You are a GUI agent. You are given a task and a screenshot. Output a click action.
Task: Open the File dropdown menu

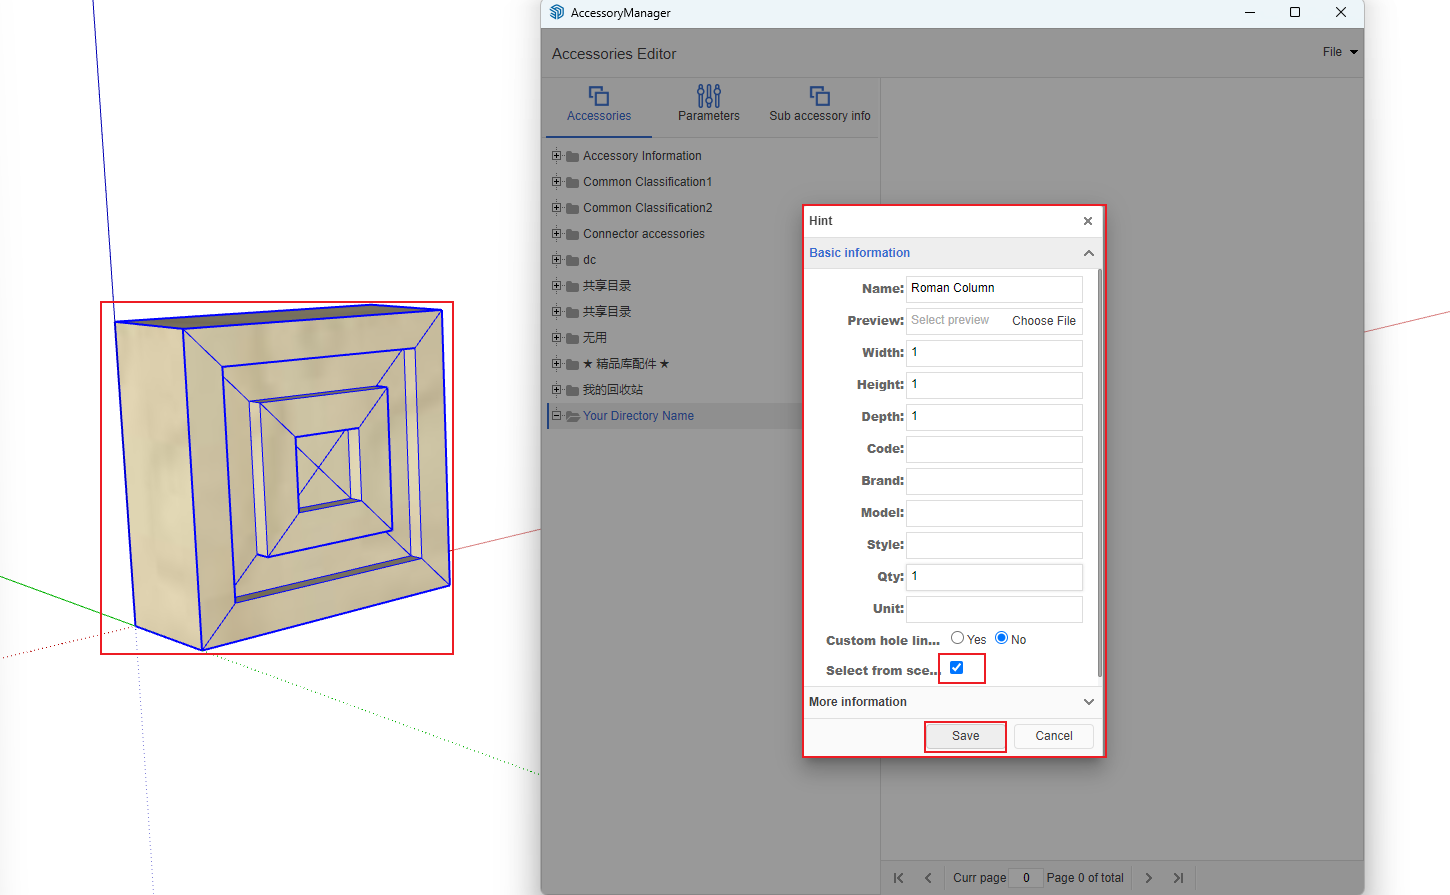(x=1340, y=52)
